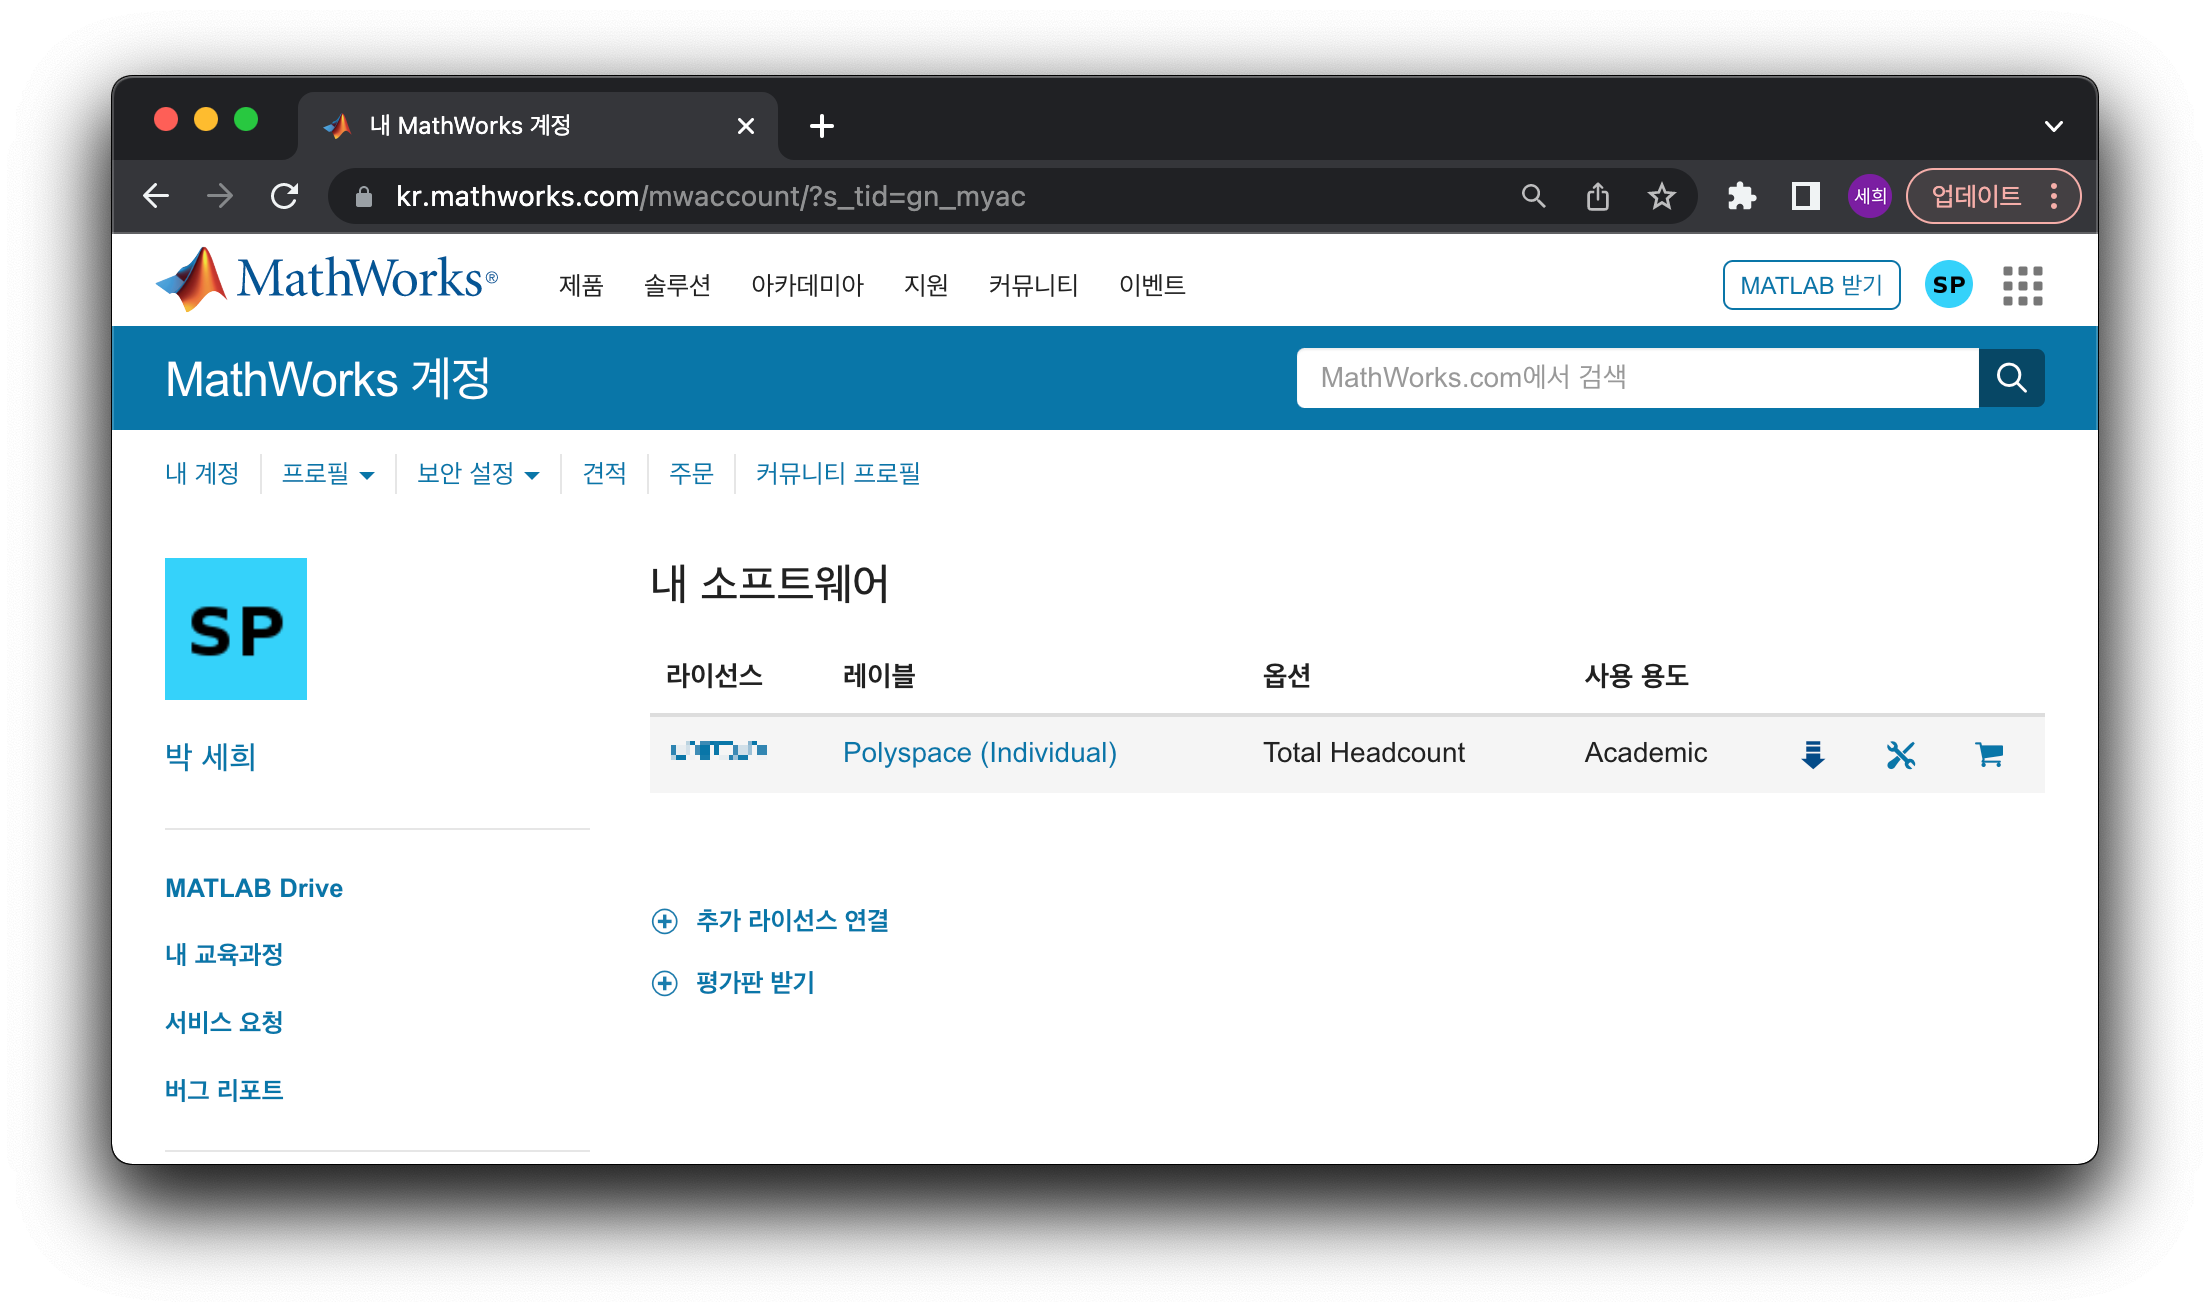Expand the 보안 설정 dropdown

coord(478,474)
